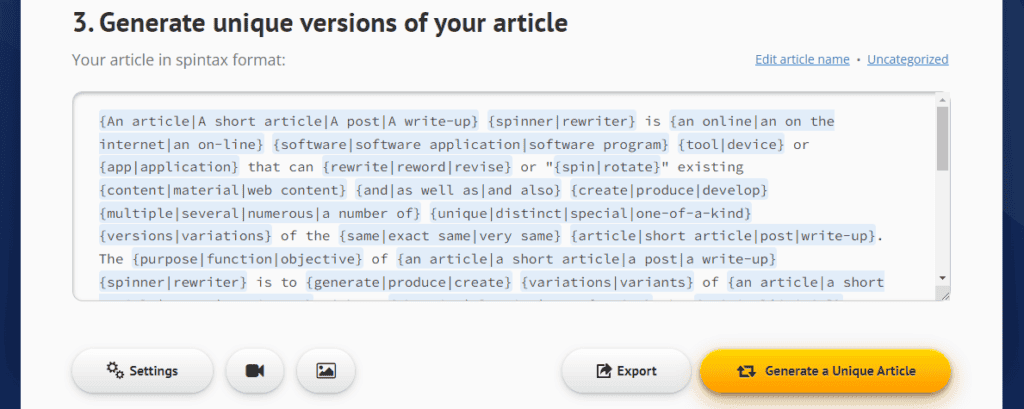Click the {content|material|web content} spintax group
The height and width of the screenshot is (409, 1024).
coord(225,189)
